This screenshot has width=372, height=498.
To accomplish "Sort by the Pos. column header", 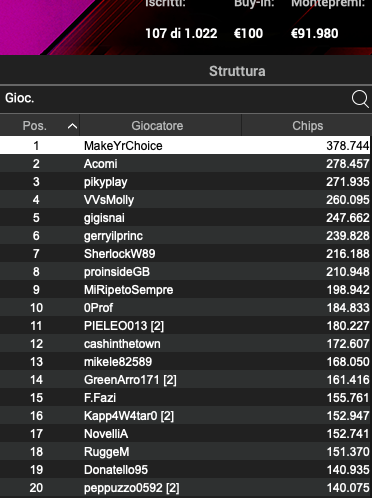I will [x=39, y=126].
